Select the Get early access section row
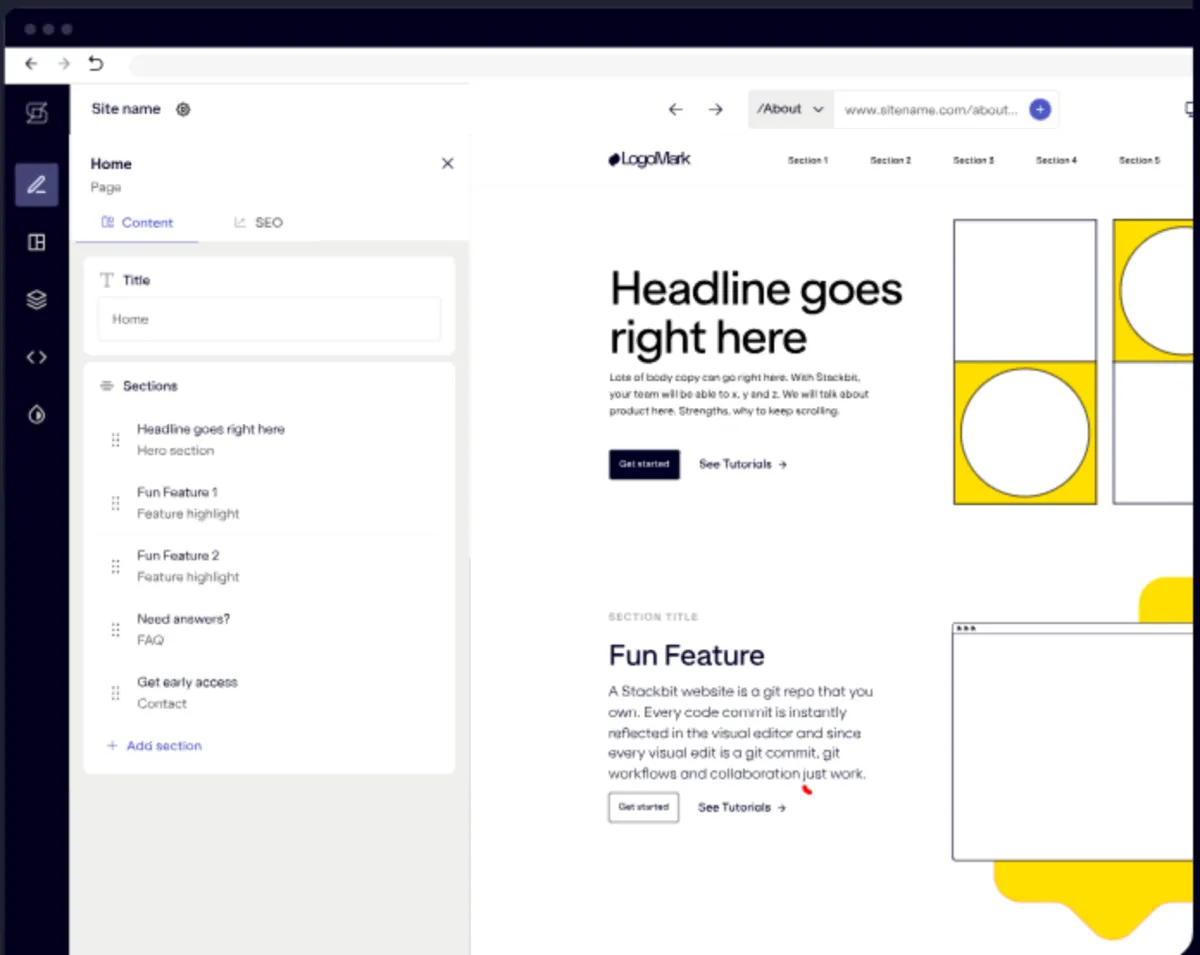1200x955 pixels. (269, 692)
